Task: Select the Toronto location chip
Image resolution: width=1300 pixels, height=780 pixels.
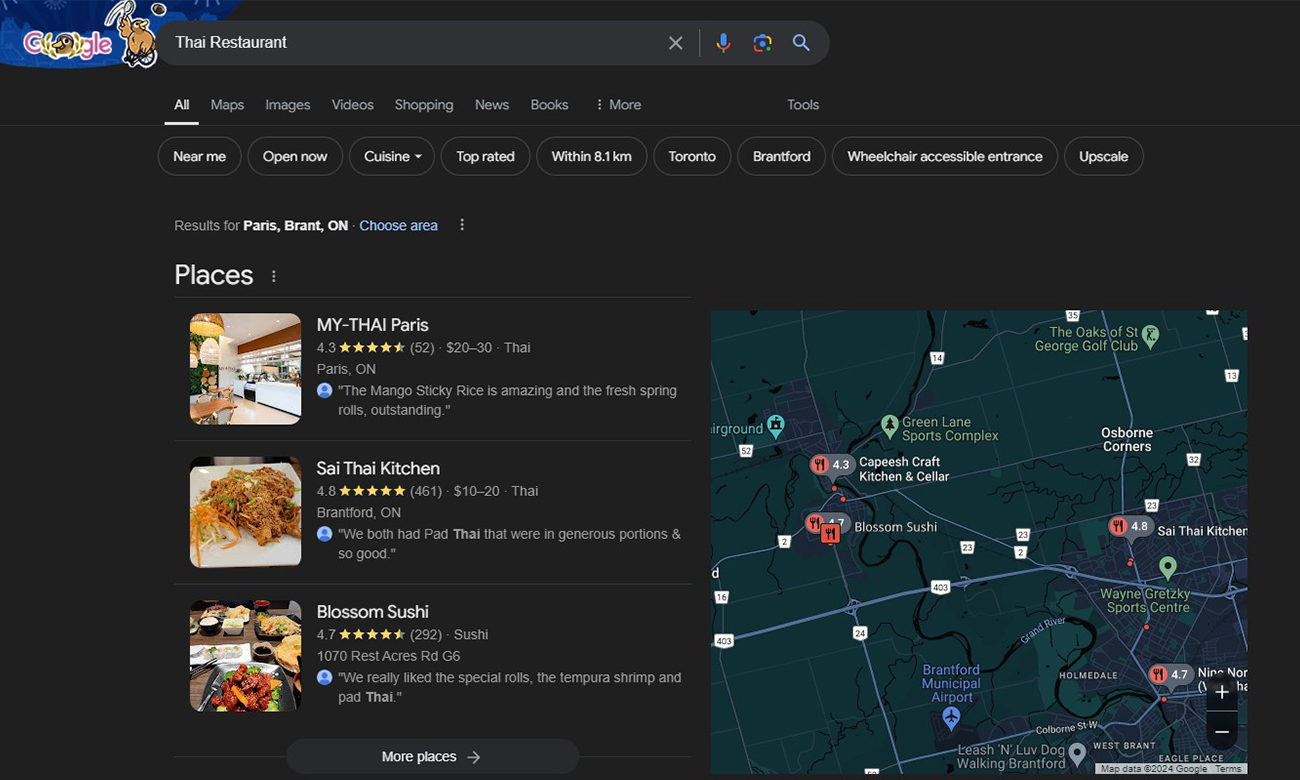Action: click(692, 156)
